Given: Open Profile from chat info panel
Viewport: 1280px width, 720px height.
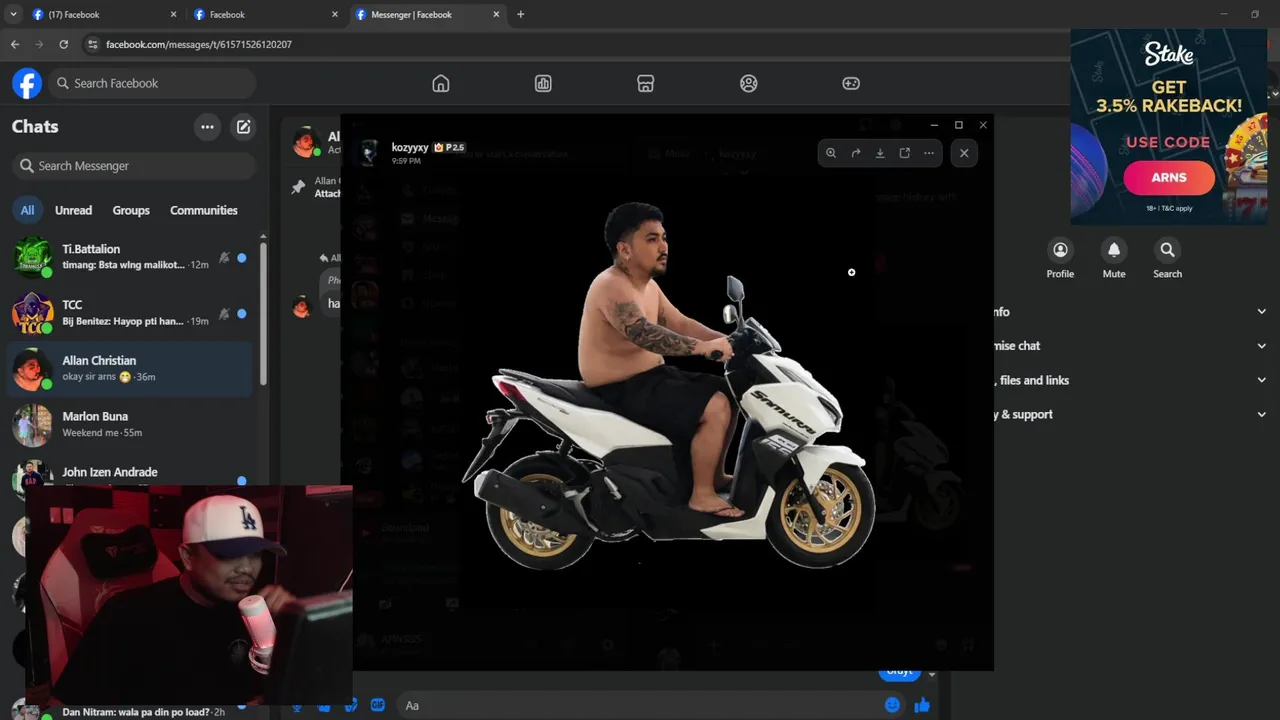Looking at the screenshot, I should click(1060, 258).
